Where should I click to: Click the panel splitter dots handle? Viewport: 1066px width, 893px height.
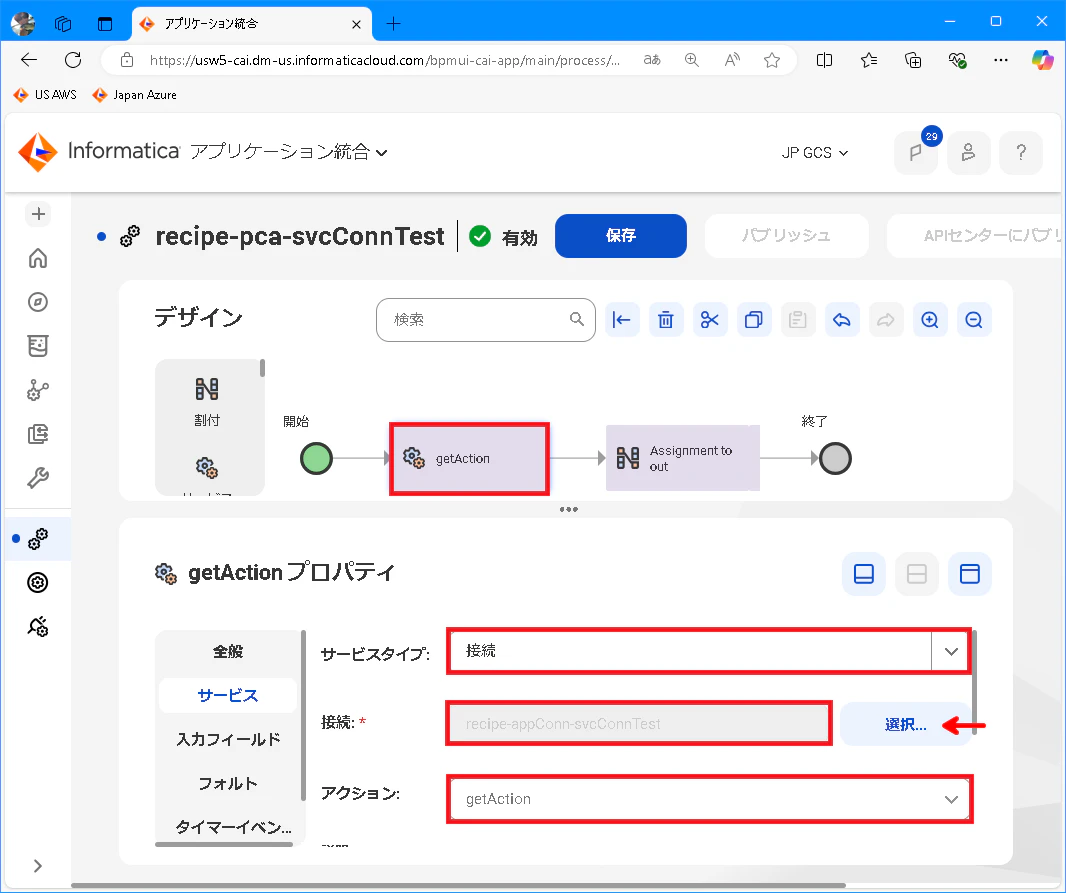[568, 509]
